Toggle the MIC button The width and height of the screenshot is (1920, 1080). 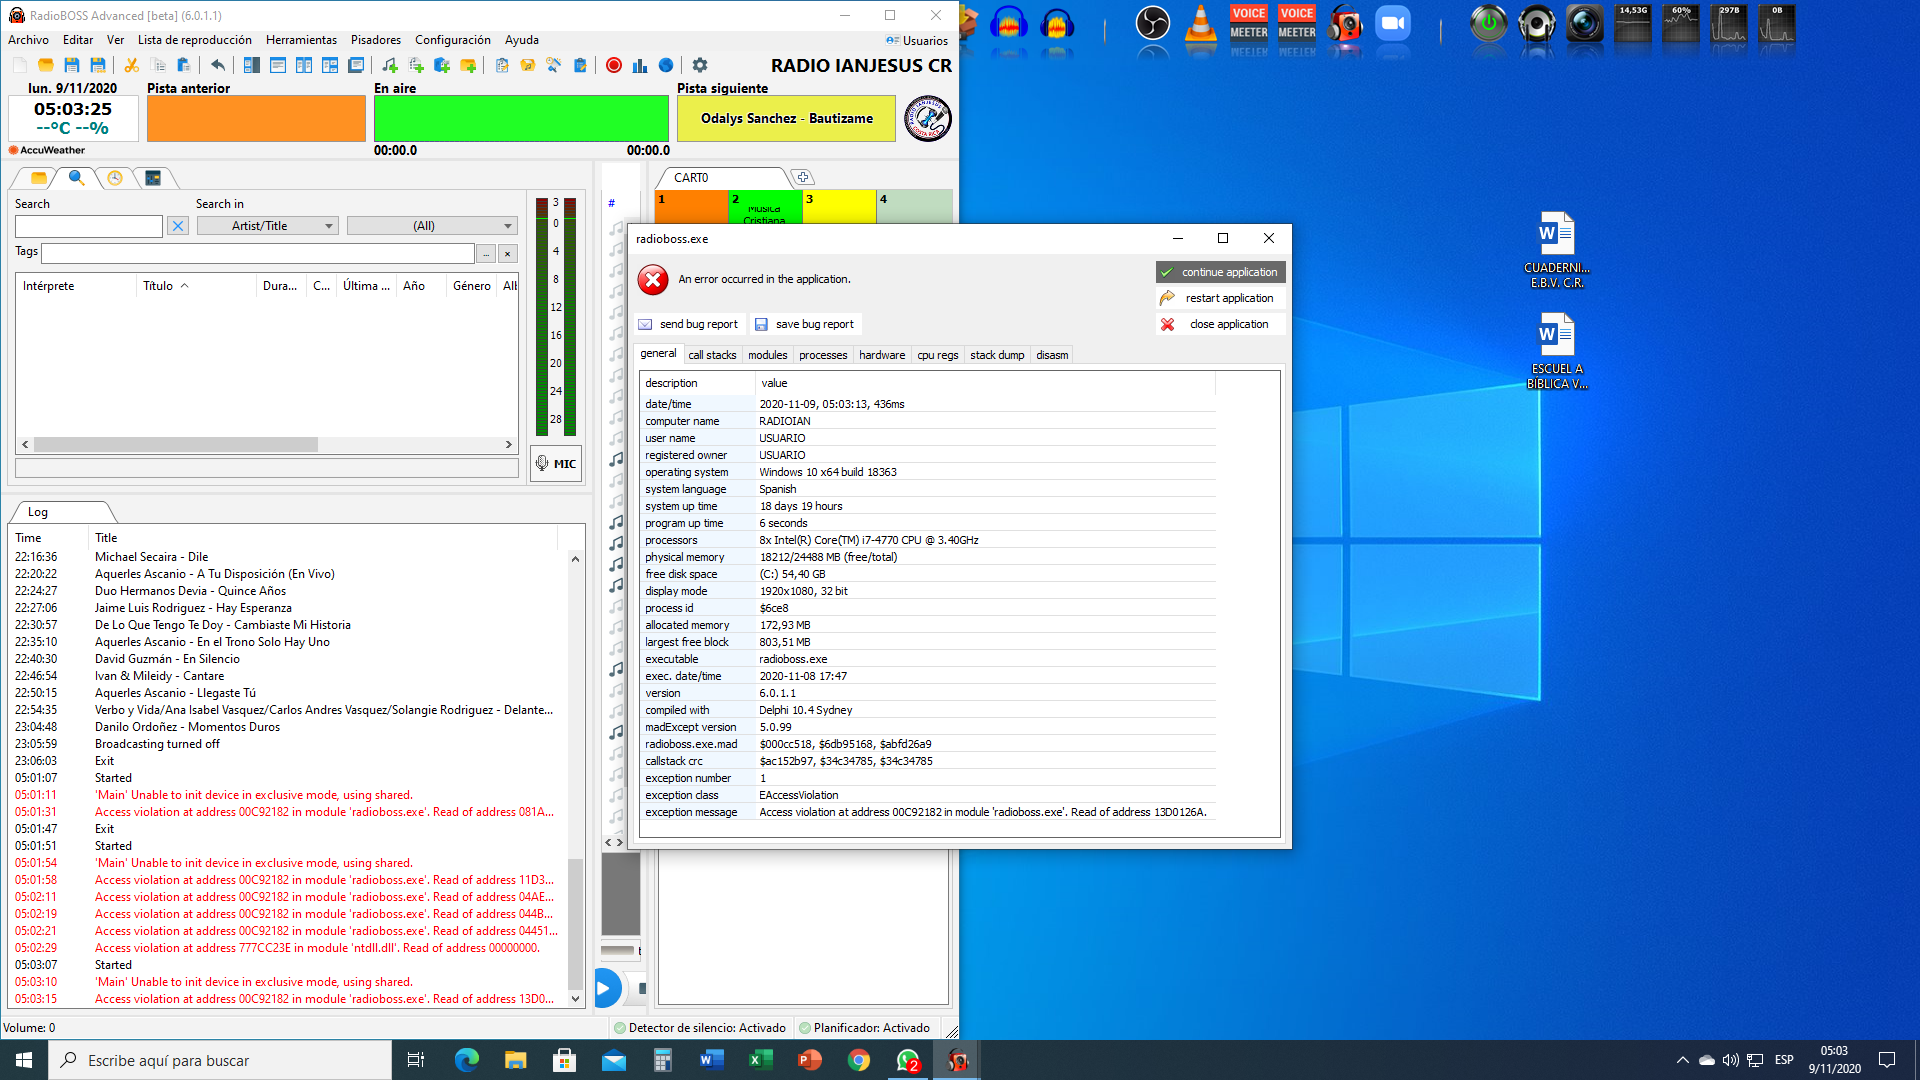click(556, 463)
